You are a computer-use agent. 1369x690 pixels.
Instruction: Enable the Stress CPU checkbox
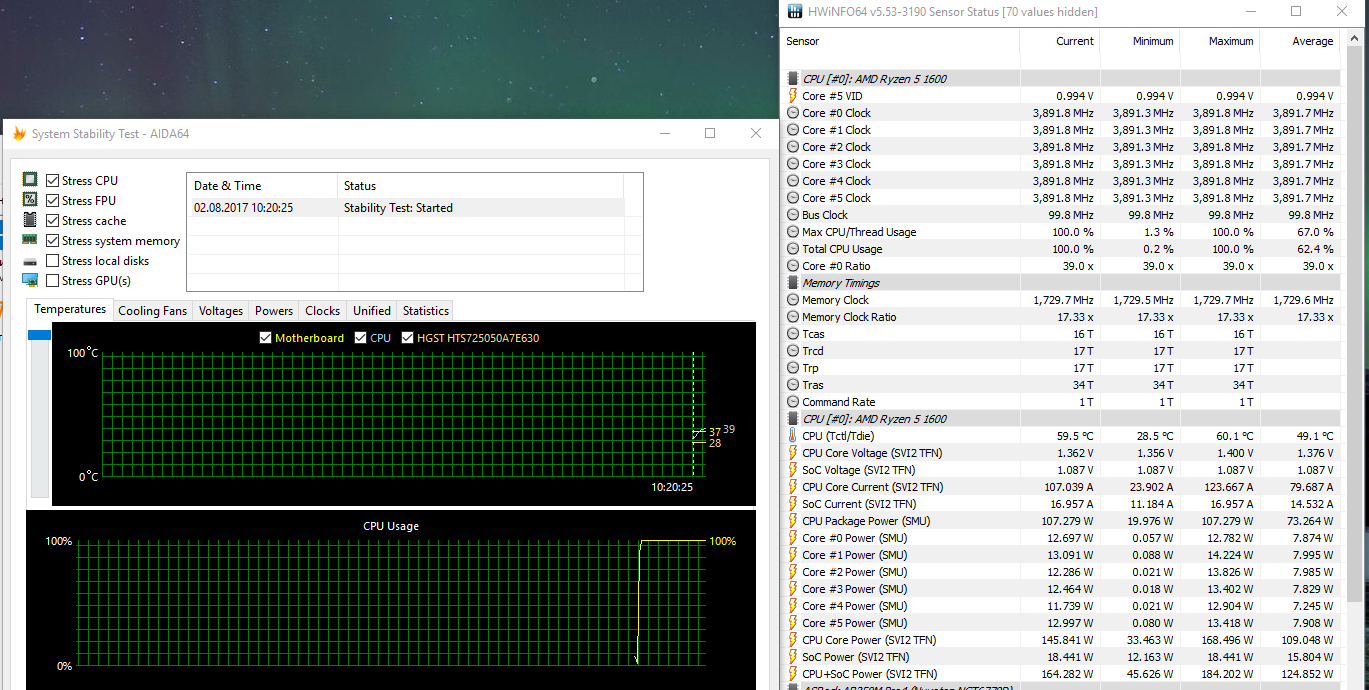[53, 181]
